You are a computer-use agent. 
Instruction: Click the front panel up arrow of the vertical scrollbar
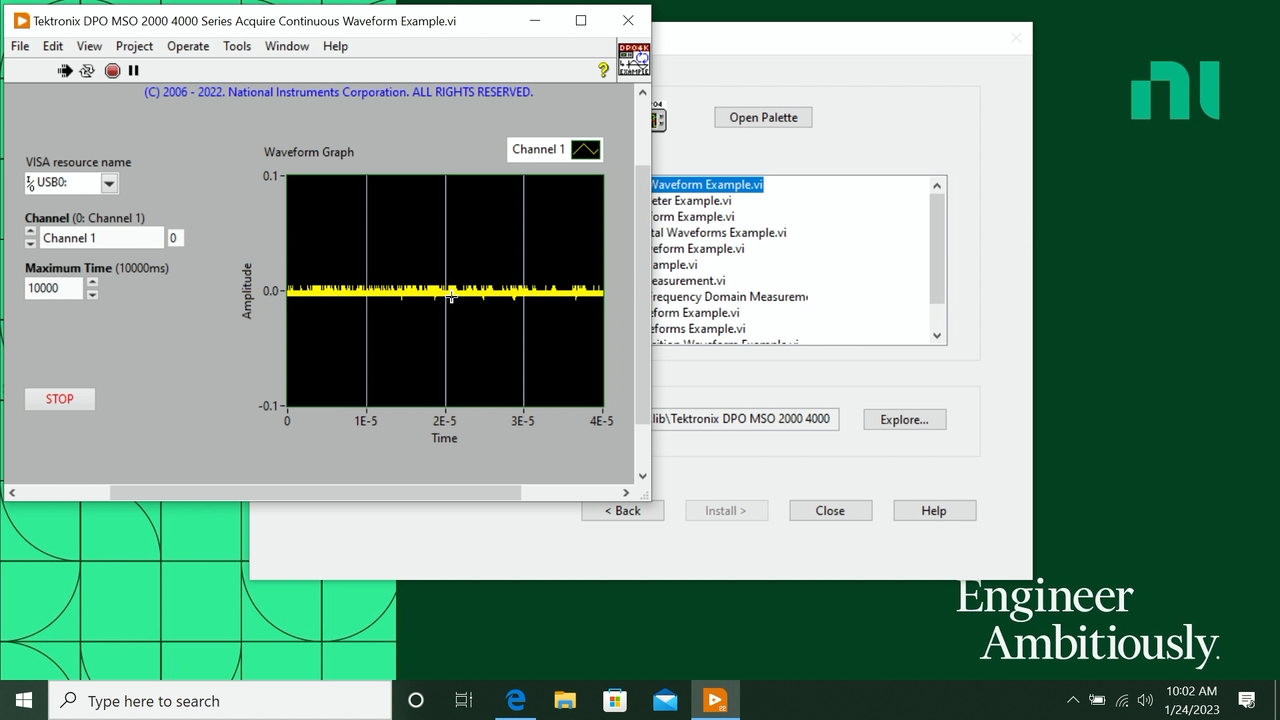click(x=643, y=93)
